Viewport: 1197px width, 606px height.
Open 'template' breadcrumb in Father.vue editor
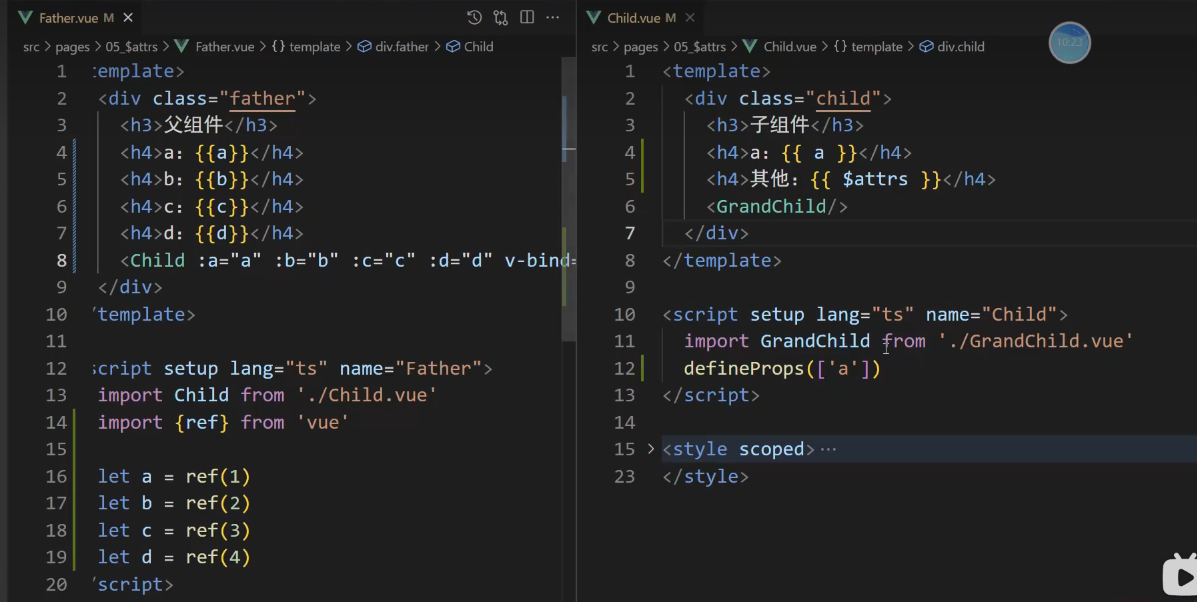click(x=315, y=47)
